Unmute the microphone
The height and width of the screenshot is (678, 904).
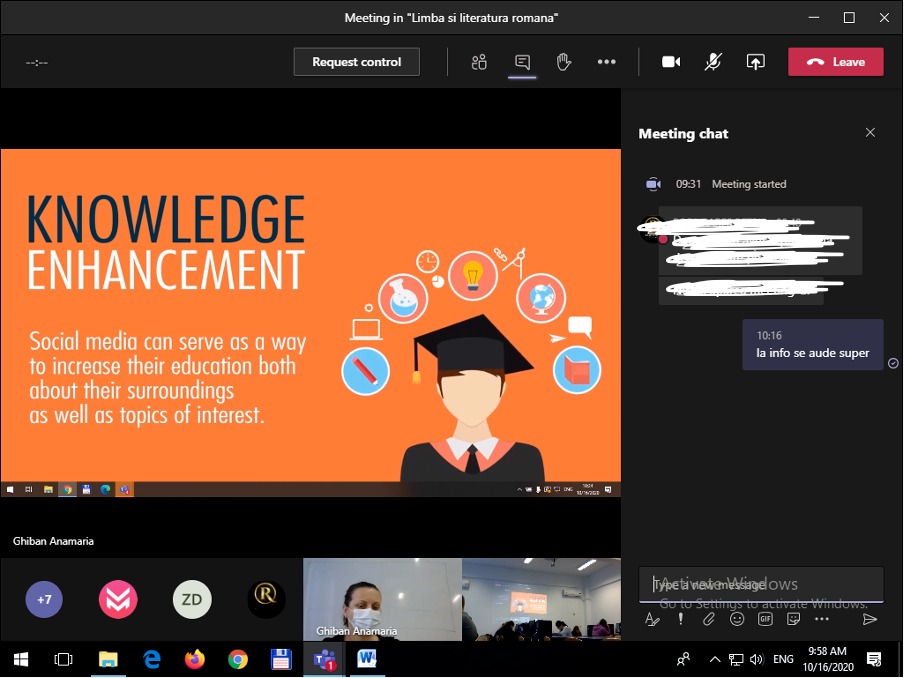(713, 62)
